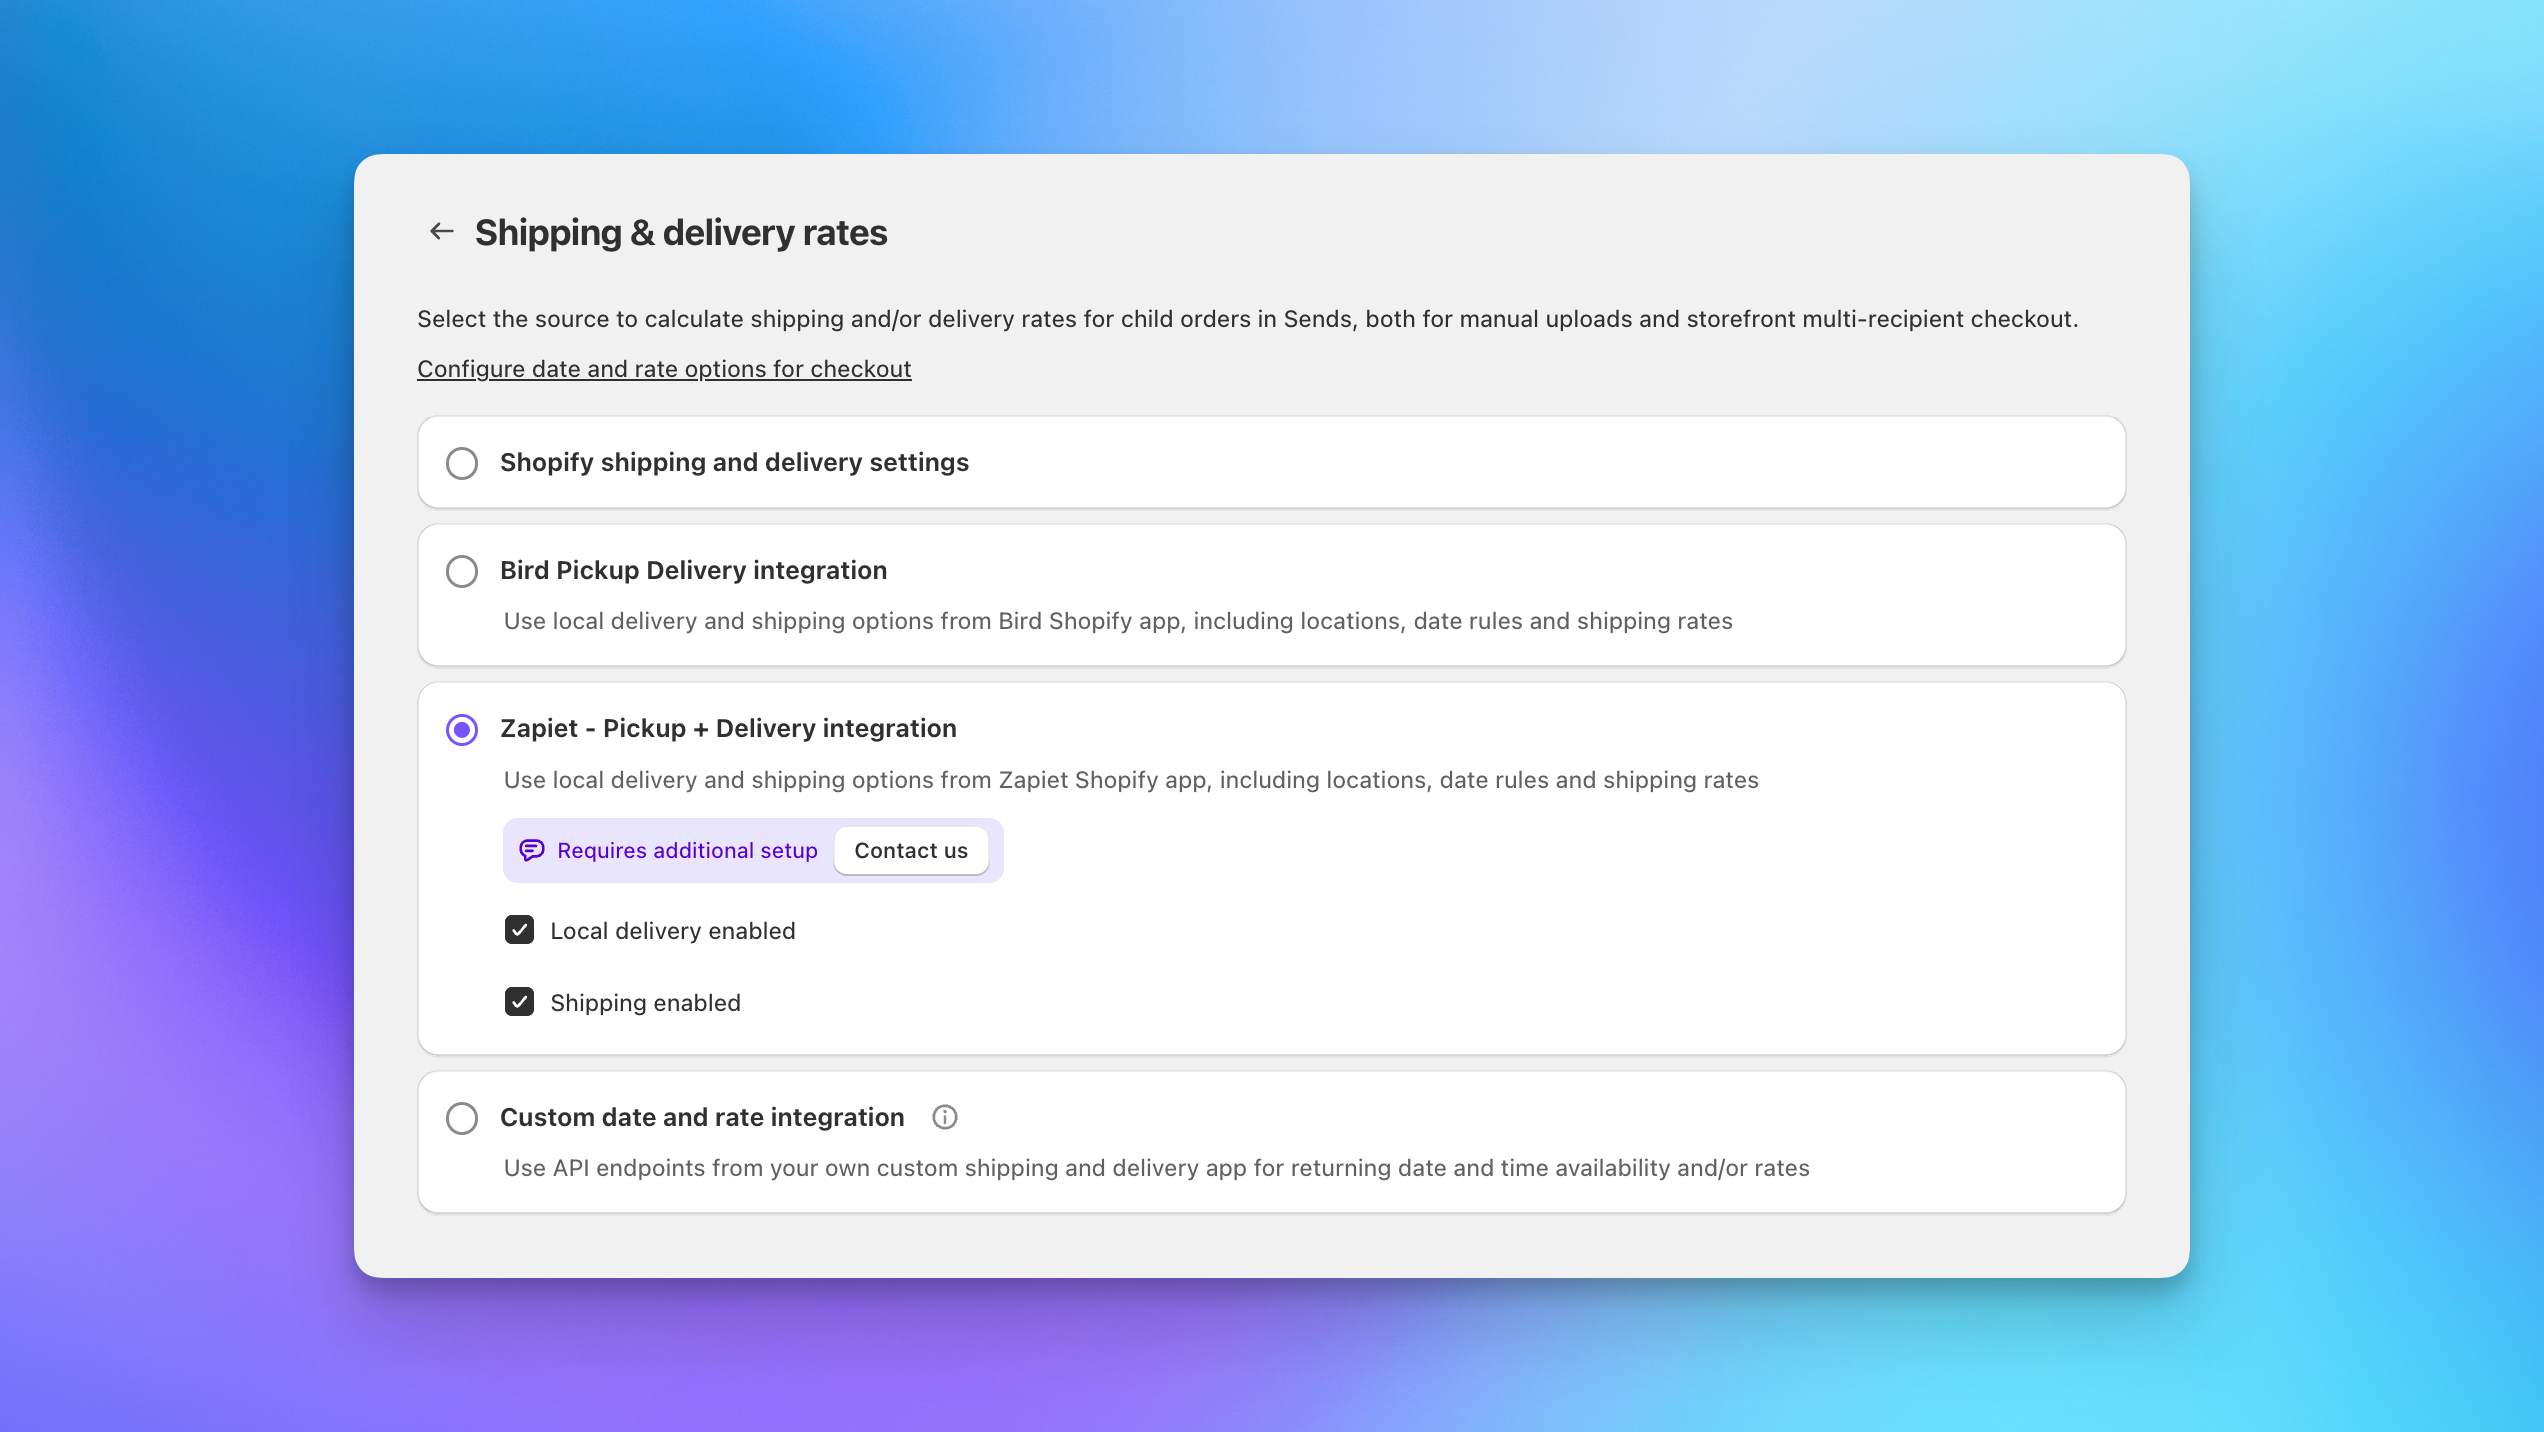Click the chat bubble icon in the purple badge

coord(531,850)
